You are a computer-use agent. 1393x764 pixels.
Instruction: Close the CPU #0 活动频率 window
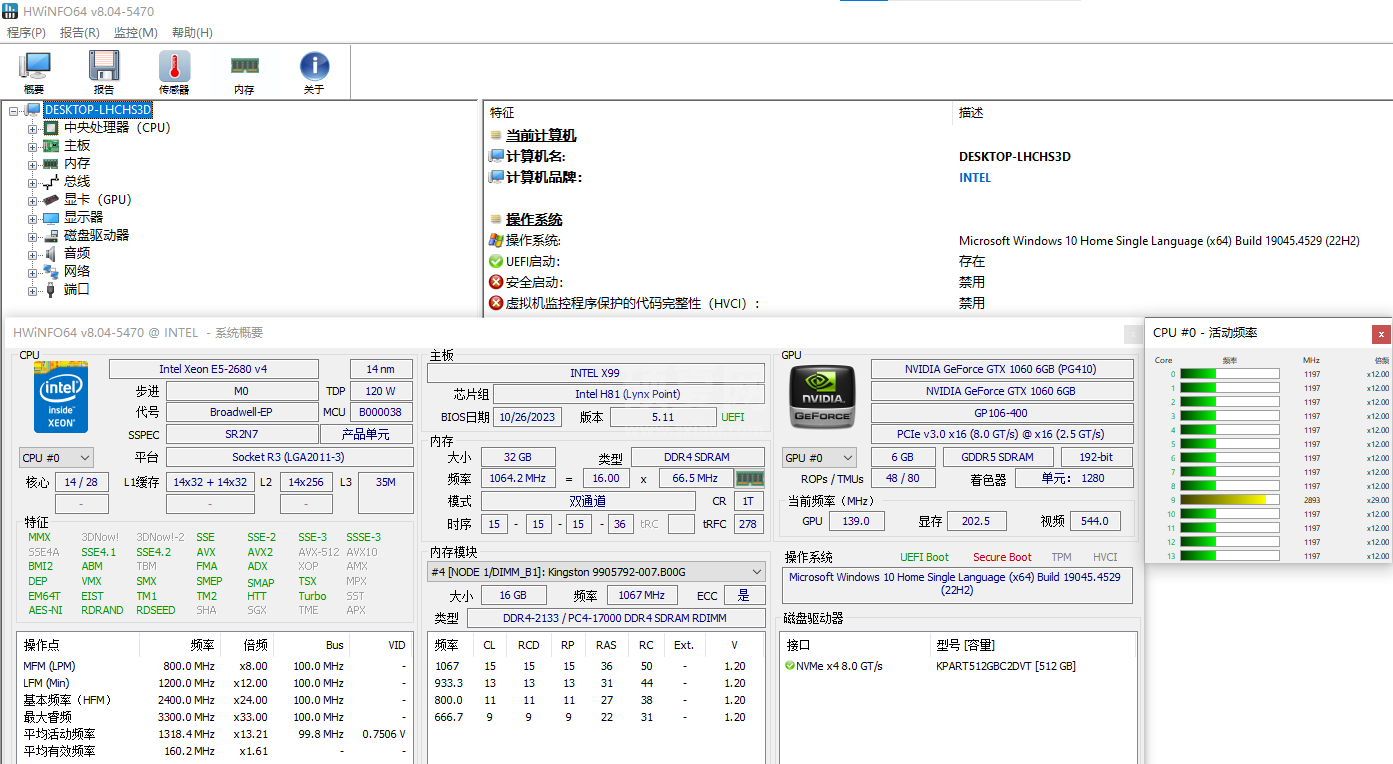pos(1381,334)
